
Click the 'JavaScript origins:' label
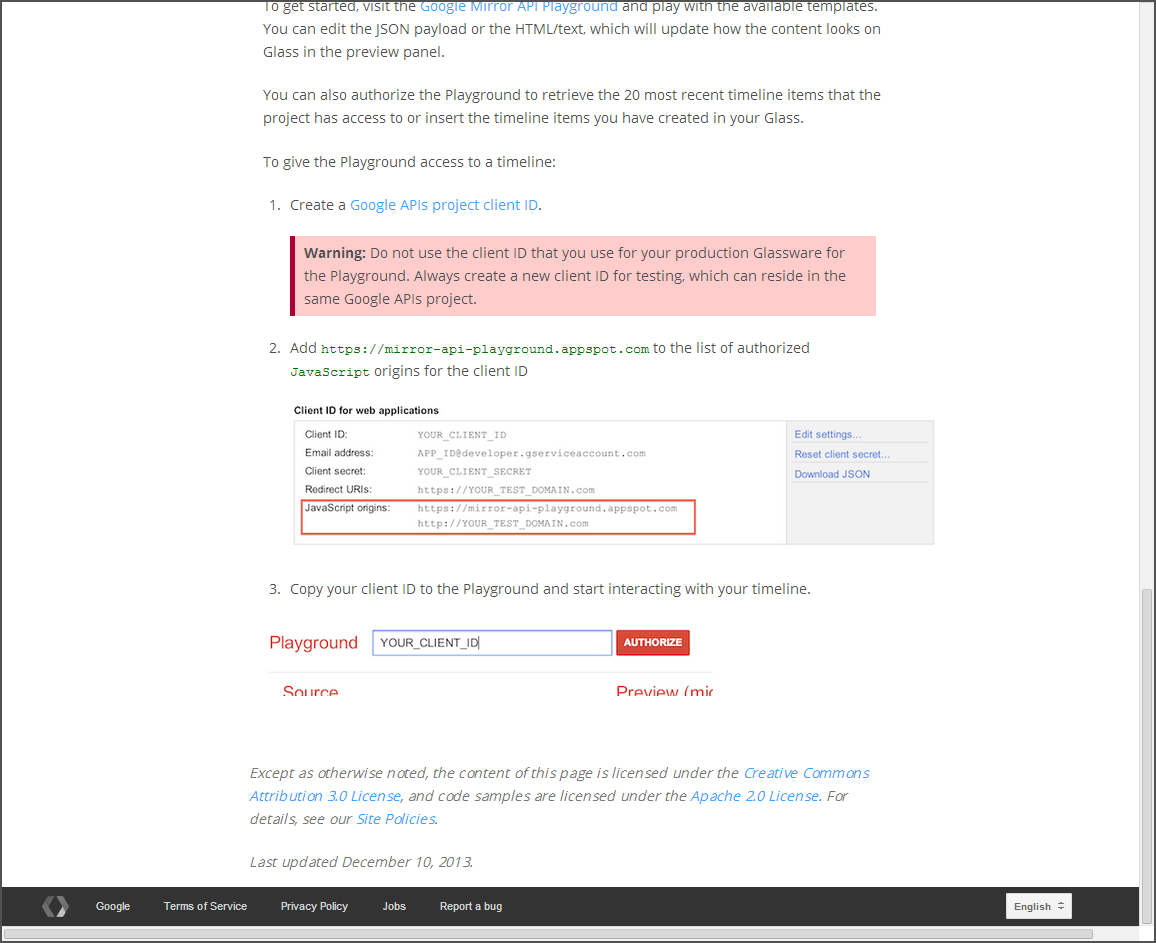pos(347,508)
